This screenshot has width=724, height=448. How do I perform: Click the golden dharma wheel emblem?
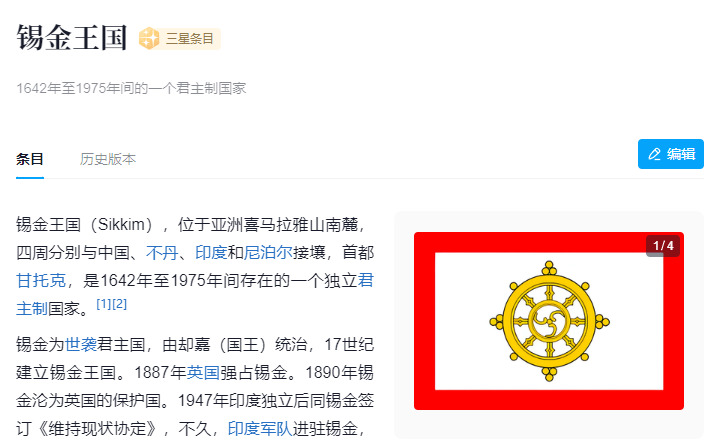click(549, 321)
